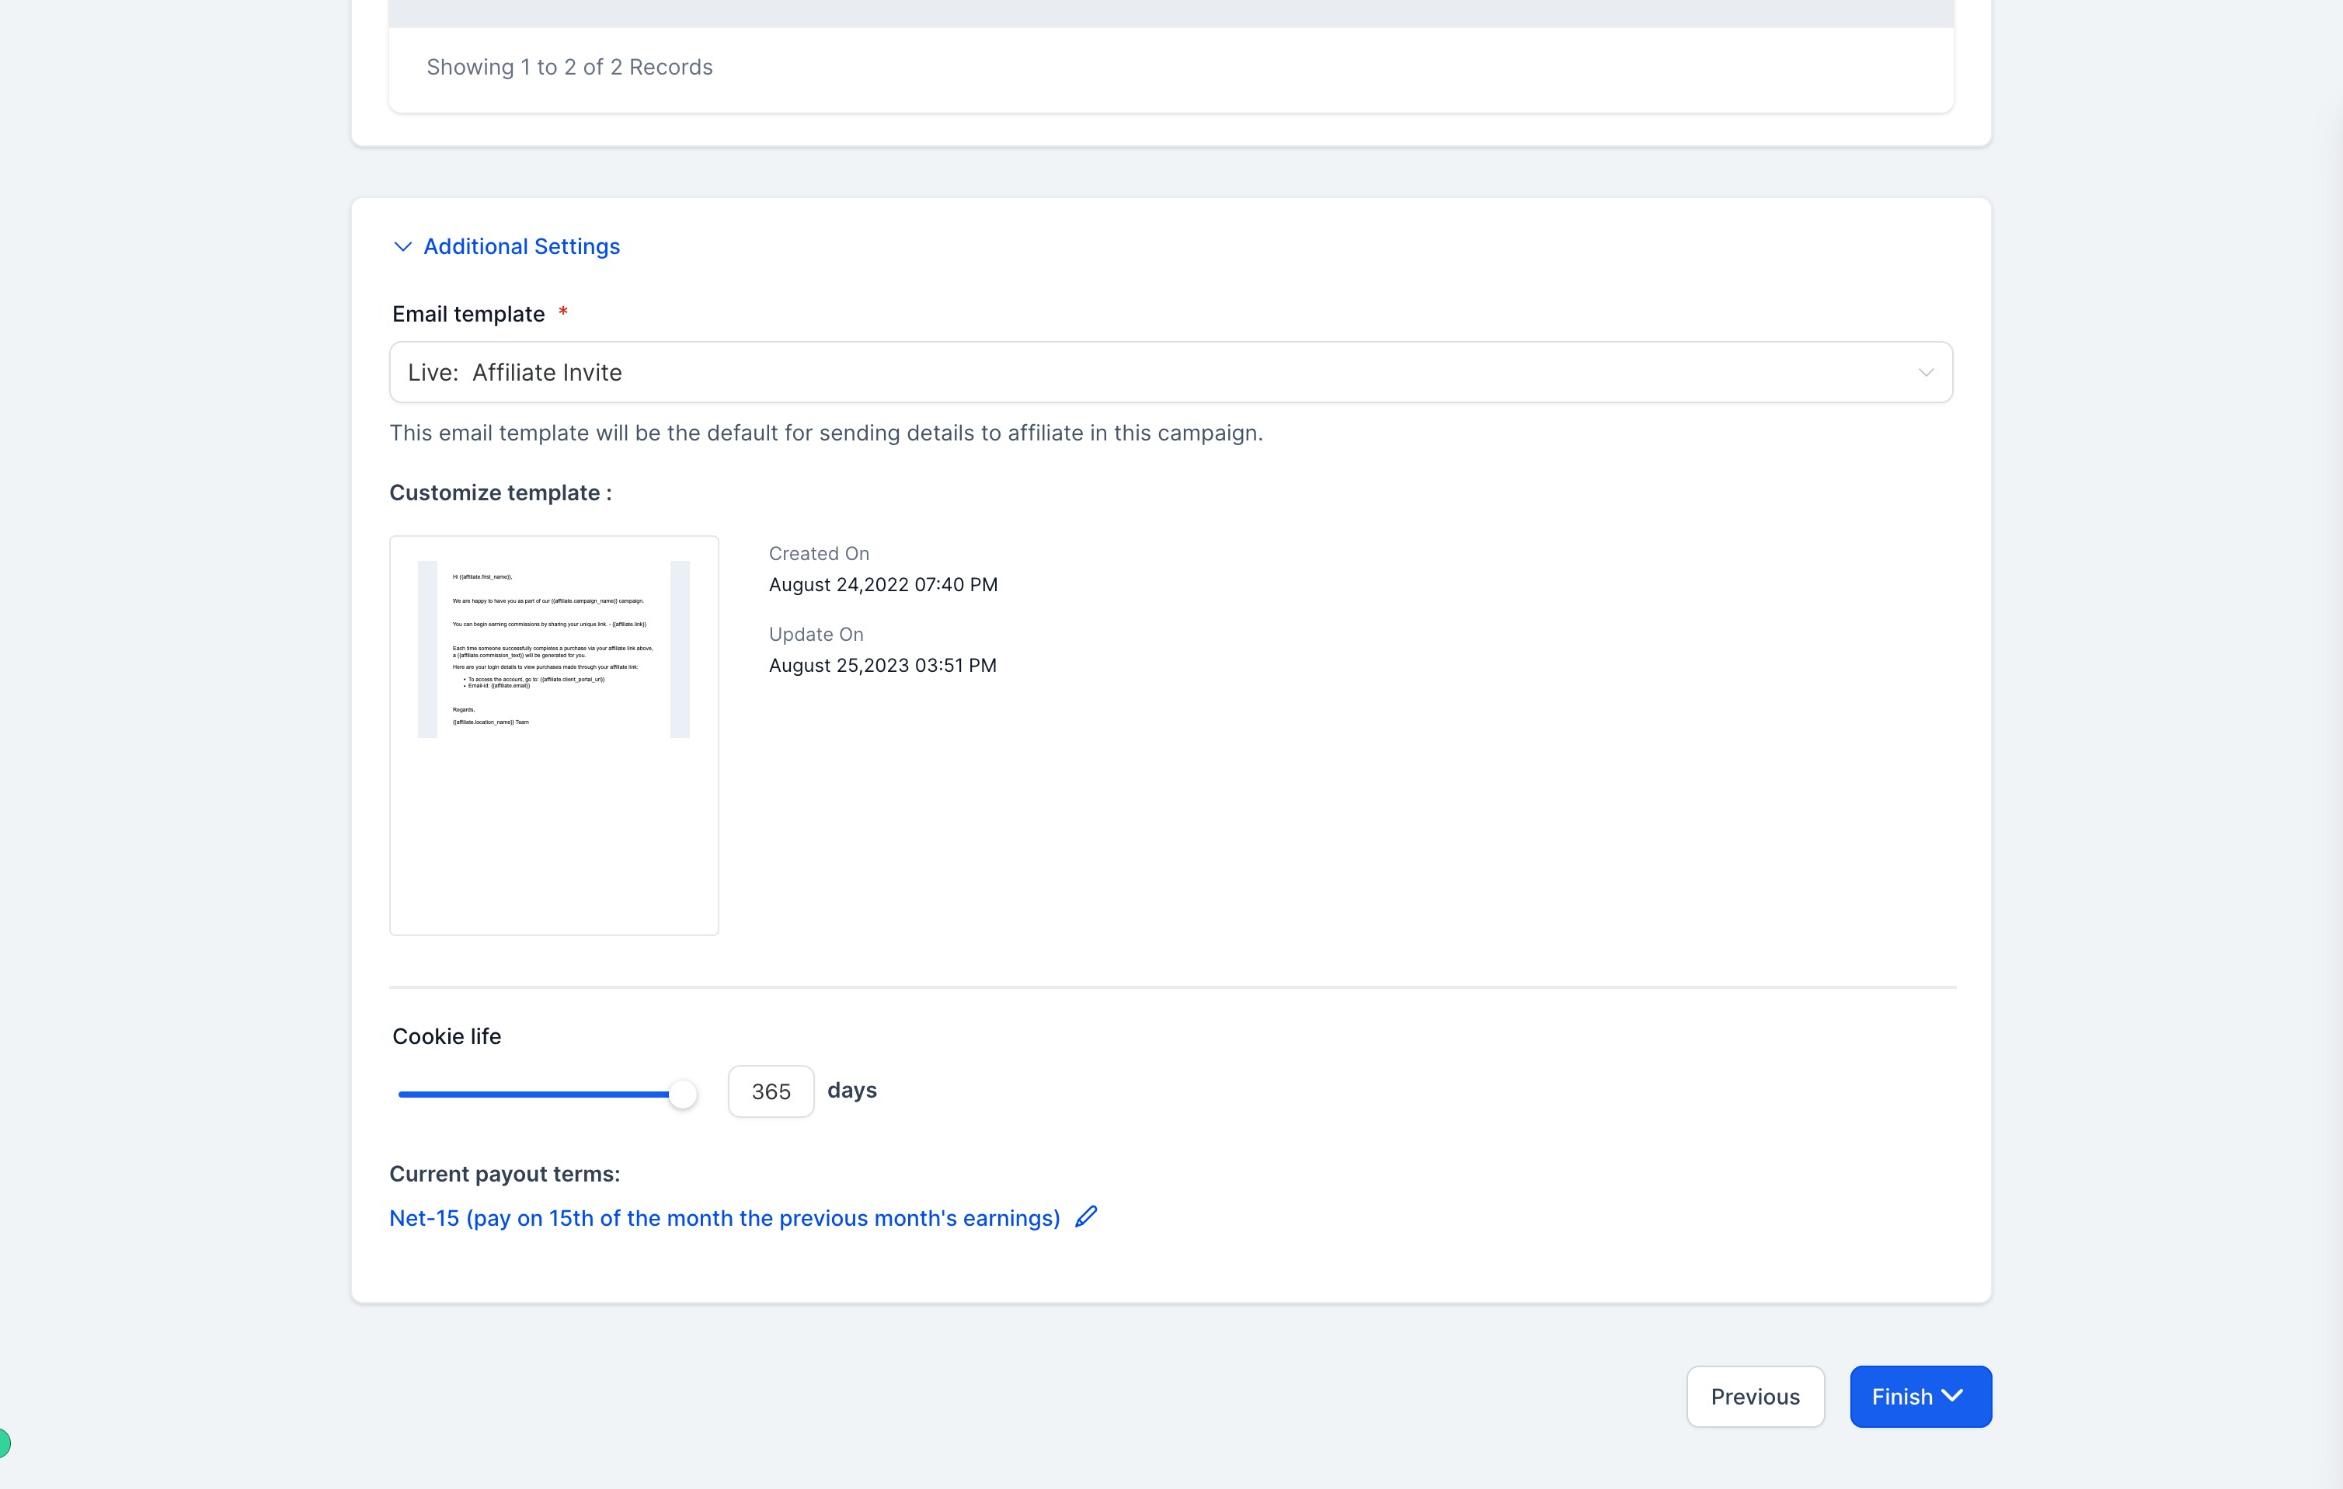Open the Net-15 payout terms link
Screen dimensions: 2343x1489
pos(724,1218)
